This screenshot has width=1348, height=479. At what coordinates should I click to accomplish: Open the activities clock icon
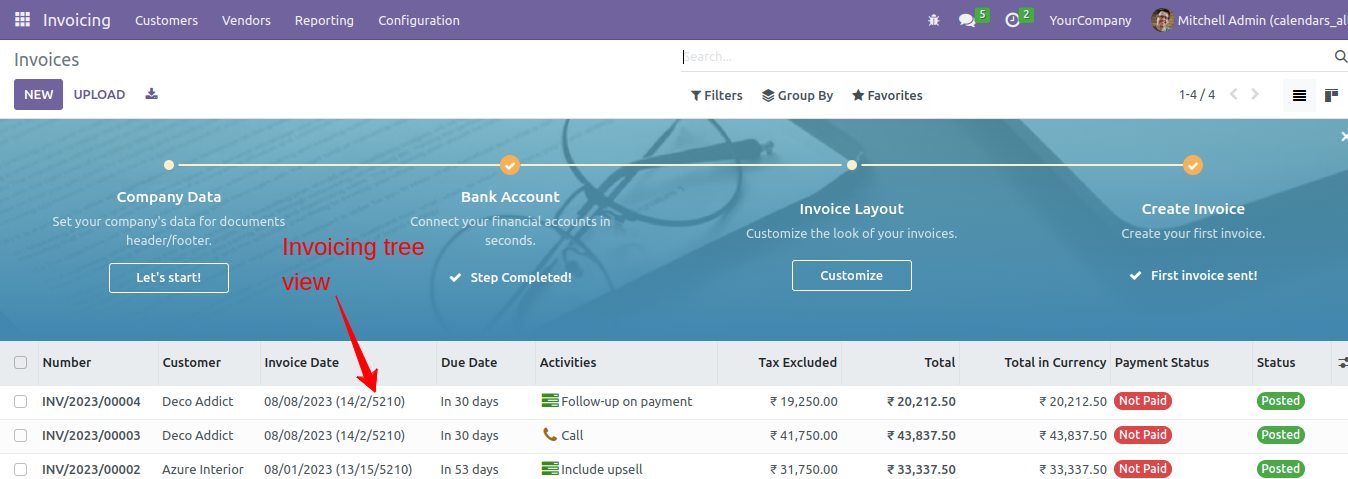click(x=1012, y=20)
